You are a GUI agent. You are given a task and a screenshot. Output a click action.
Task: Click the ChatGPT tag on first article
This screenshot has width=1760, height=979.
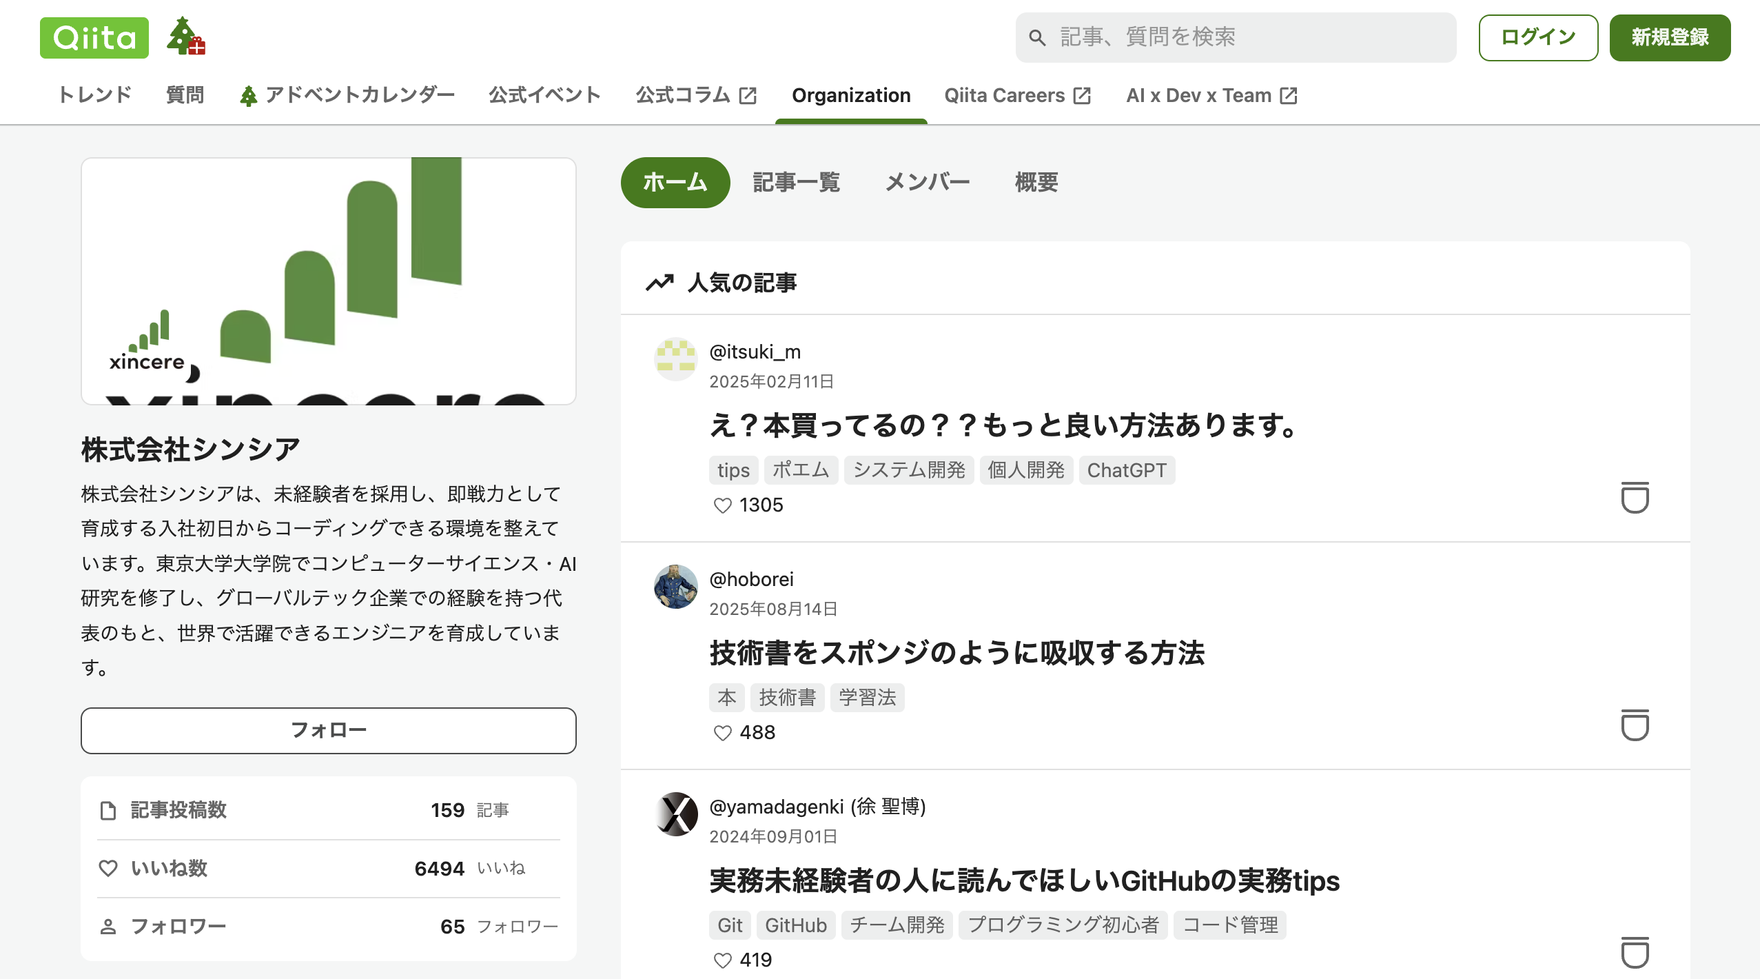click(1126, 470)
